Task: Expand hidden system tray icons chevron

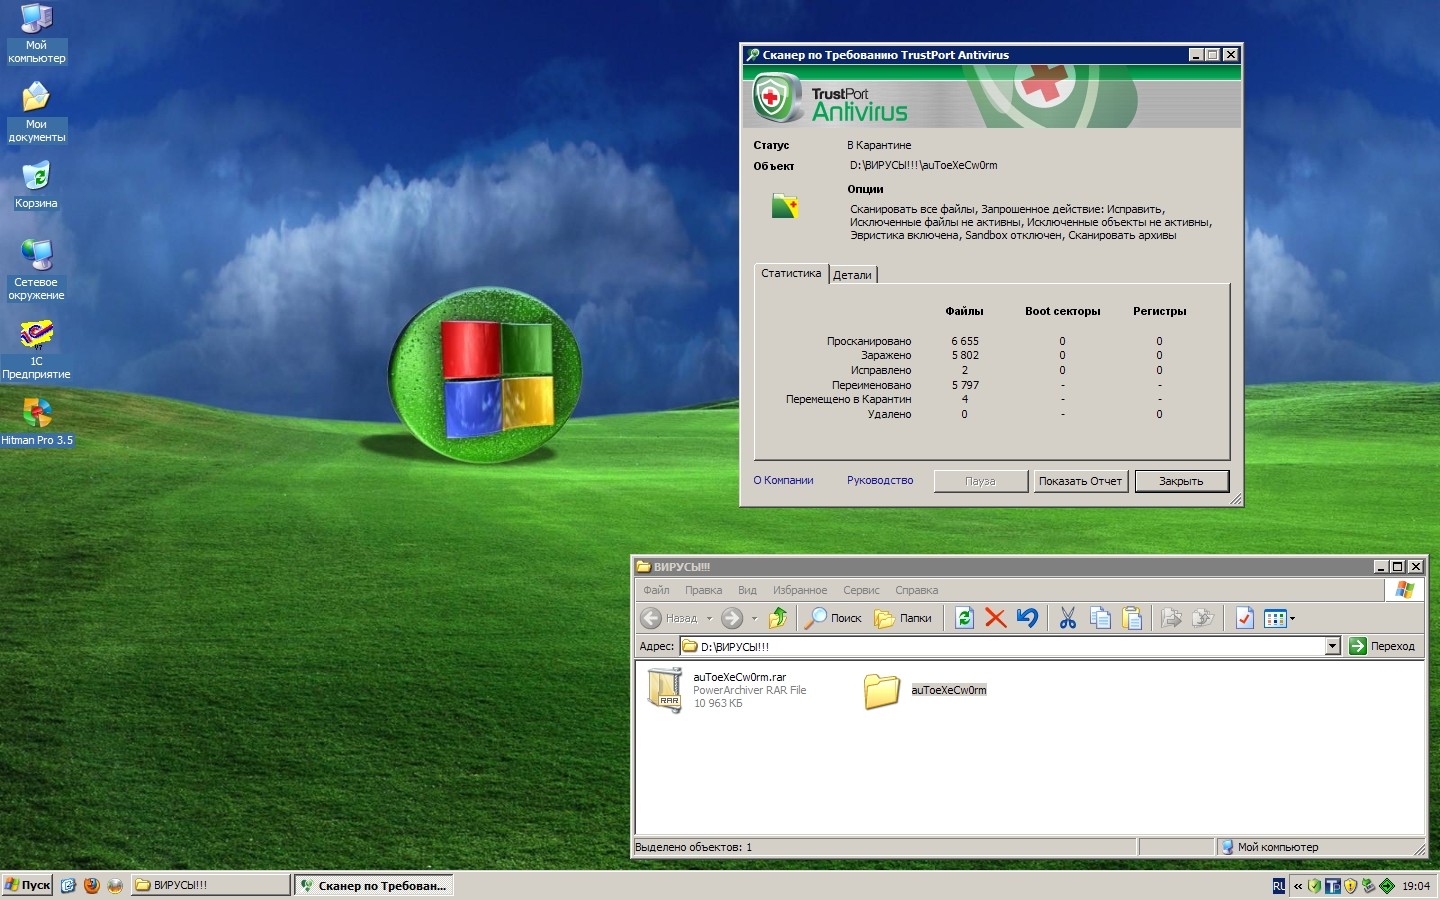Action: (1298, 886)
